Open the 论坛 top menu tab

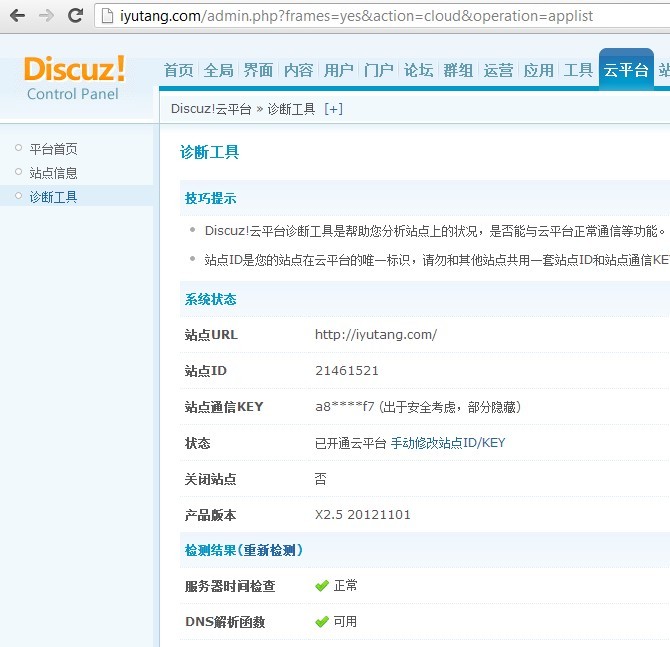pos(418,70)
